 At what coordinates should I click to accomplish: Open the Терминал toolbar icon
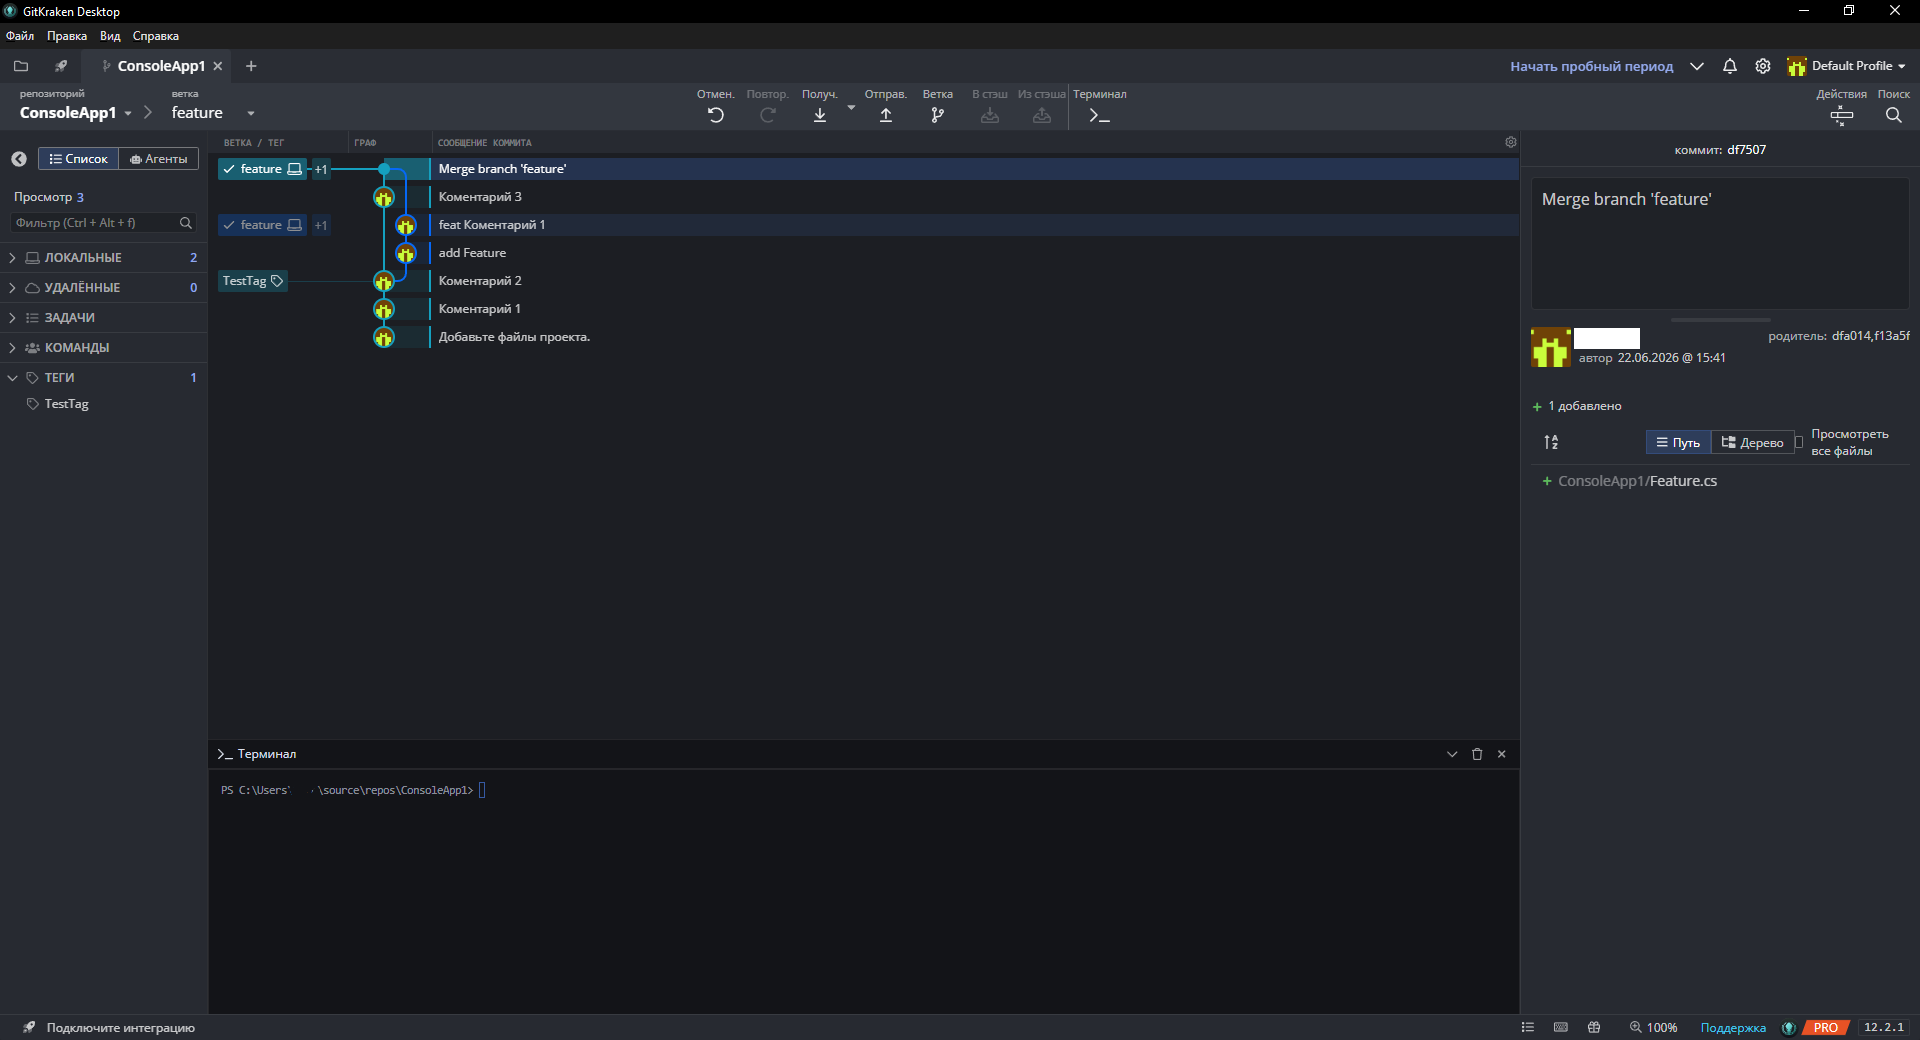(x=1100, y=115)
